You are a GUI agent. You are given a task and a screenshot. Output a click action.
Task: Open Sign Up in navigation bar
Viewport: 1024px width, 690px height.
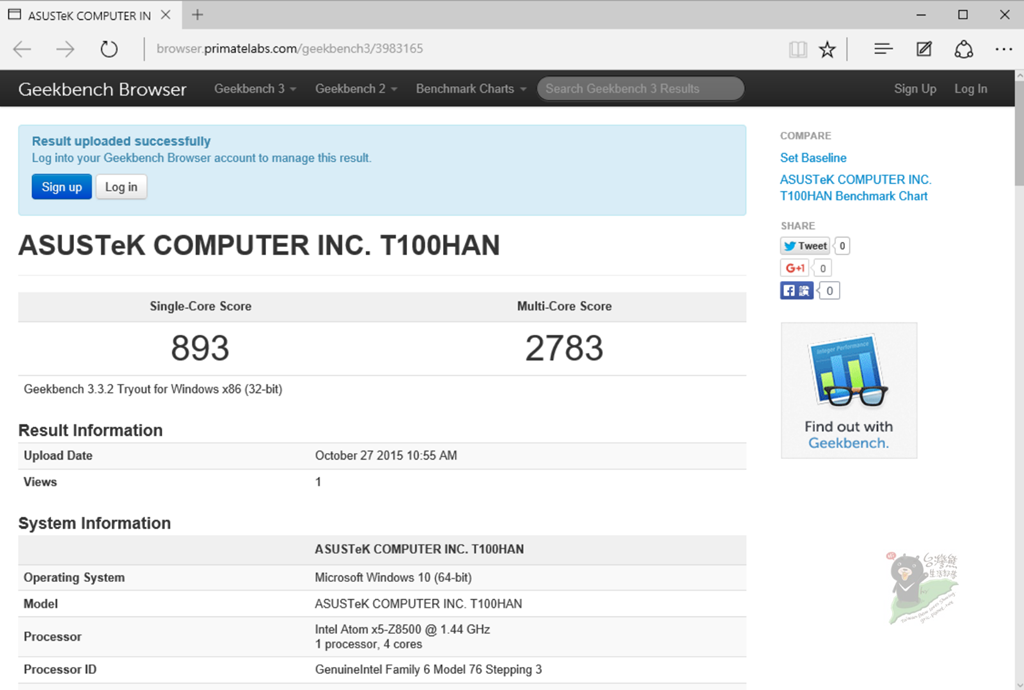click(x=915, y=89)
